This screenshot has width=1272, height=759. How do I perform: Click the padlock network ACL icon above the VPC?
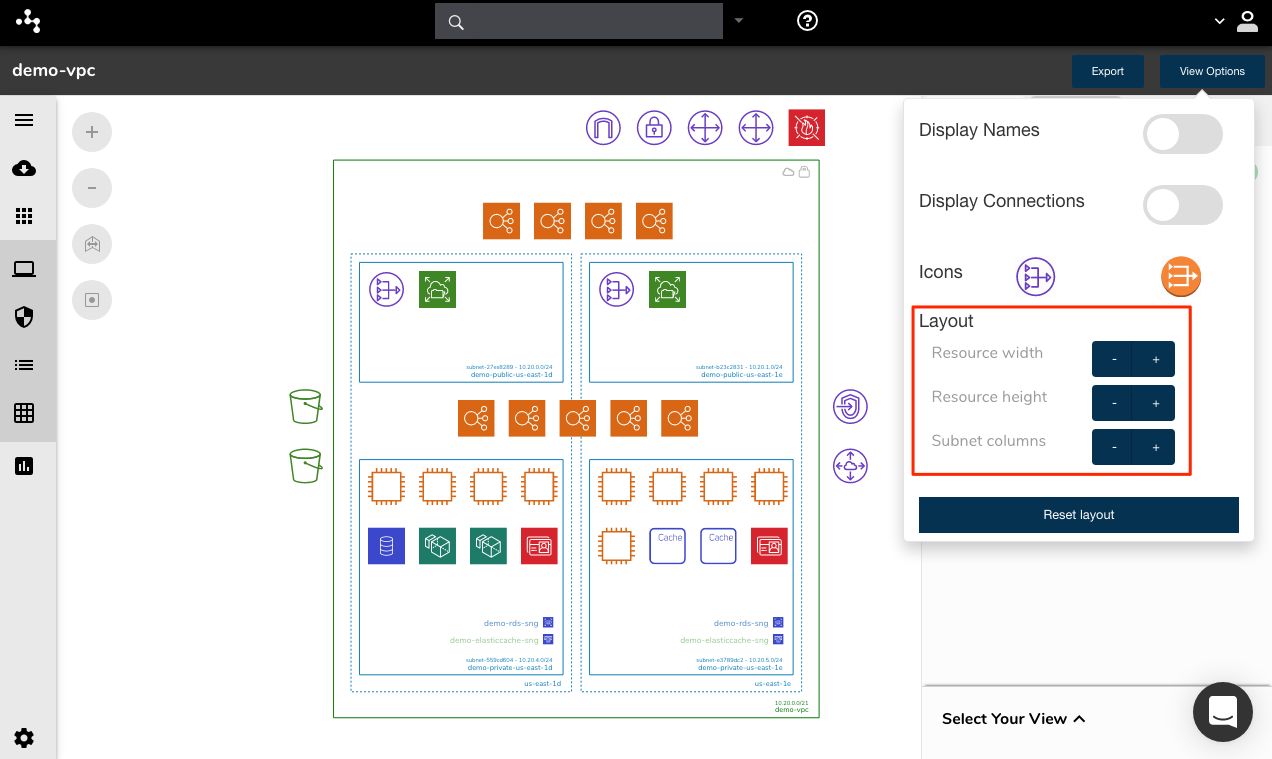[654, 127]
